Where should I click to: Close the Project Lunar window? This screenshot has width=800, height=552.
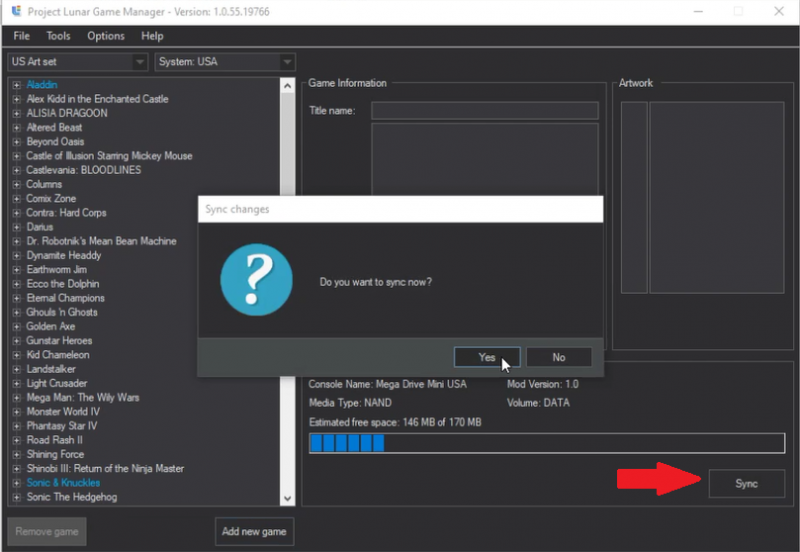779,11
